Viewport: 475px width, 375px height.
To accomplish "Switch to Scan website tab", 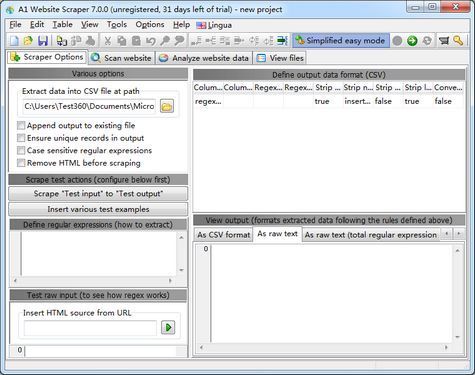I will click(121, 58).
